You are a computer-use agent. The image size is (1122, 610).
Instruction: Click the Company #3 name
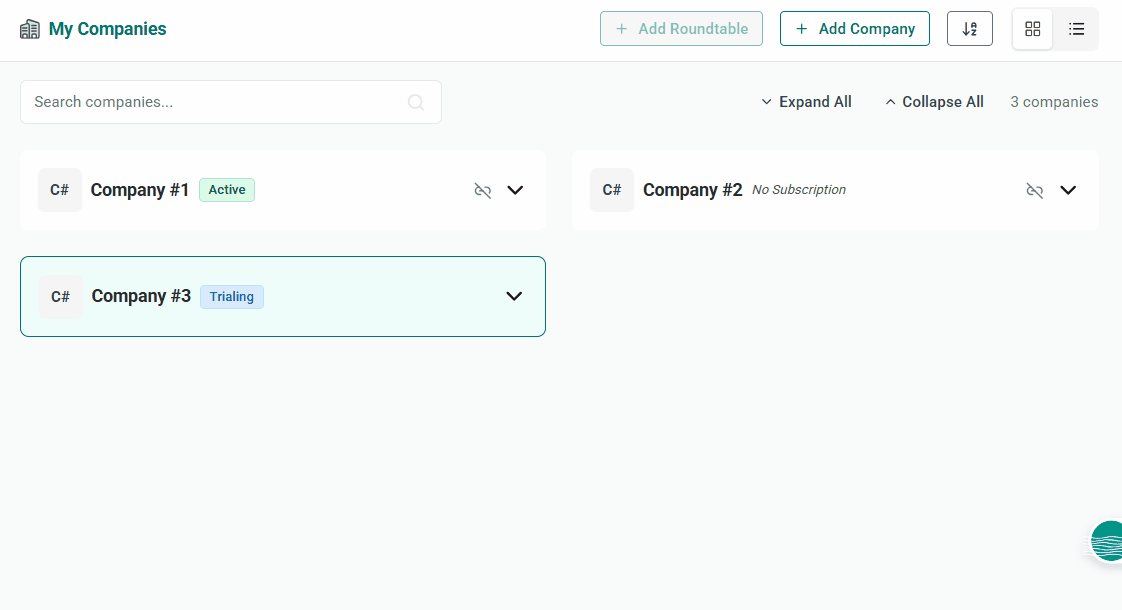pos(141,296)
